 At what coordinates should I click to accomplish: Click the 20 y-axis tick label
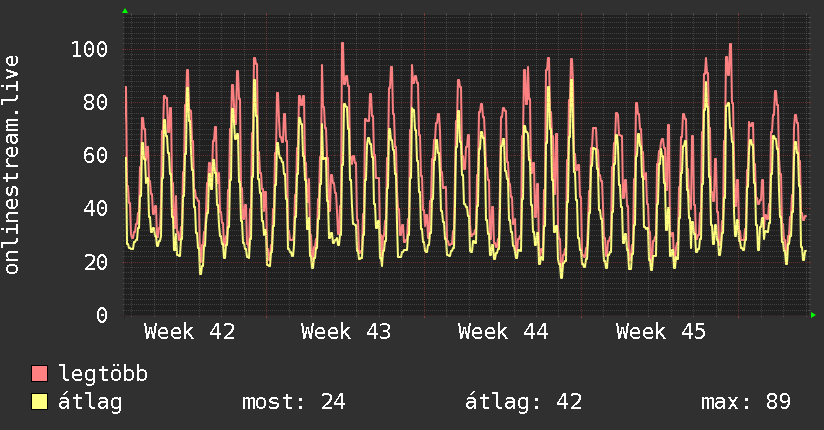point(96,262)
